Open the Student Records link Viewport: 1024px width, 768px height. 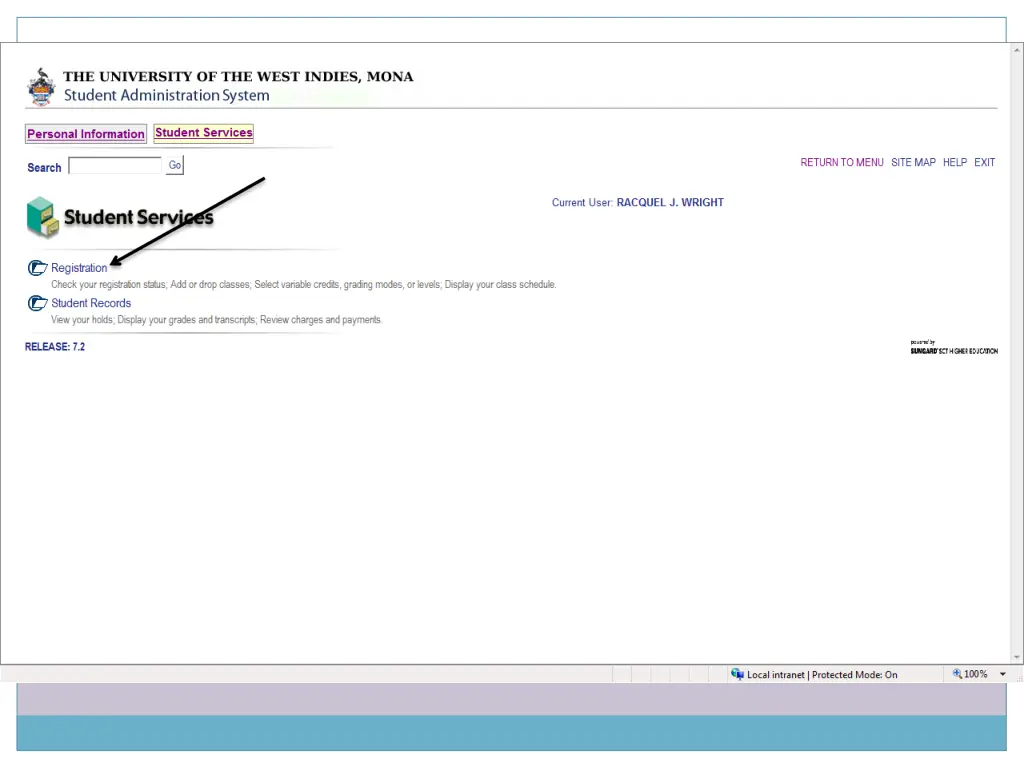click(x=91, y=303)
